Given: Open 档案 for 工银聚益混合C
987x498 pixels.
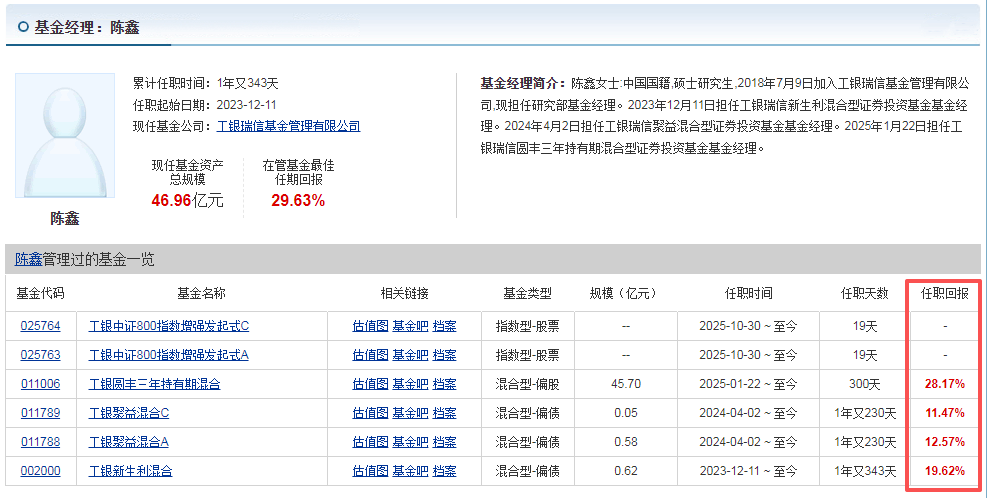Looking at the screenshot, I should [444, 413].
